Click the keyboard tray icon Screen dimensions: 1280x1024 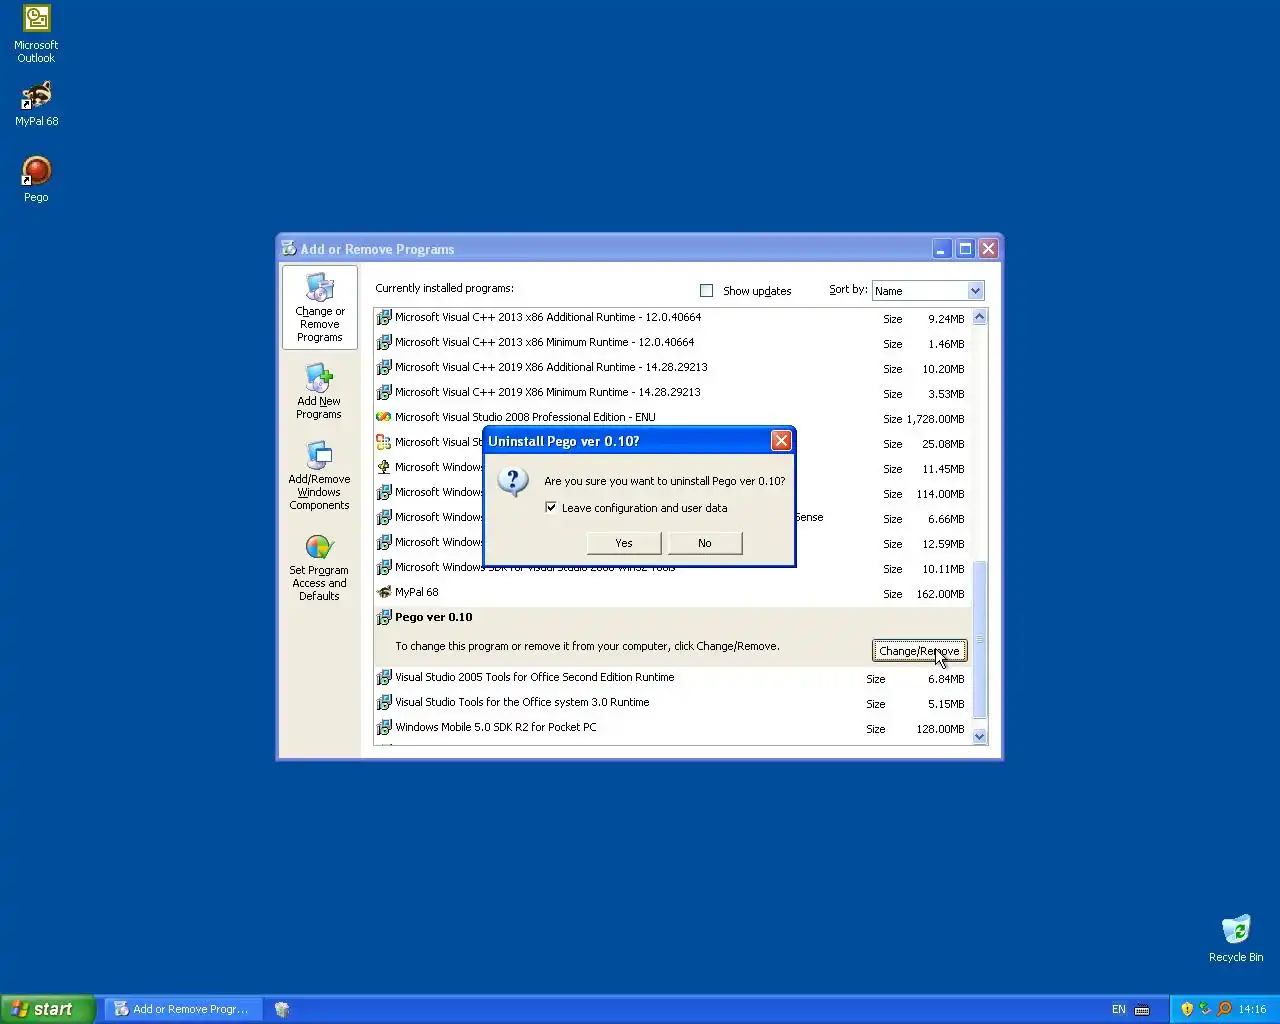(1142, 1010)
